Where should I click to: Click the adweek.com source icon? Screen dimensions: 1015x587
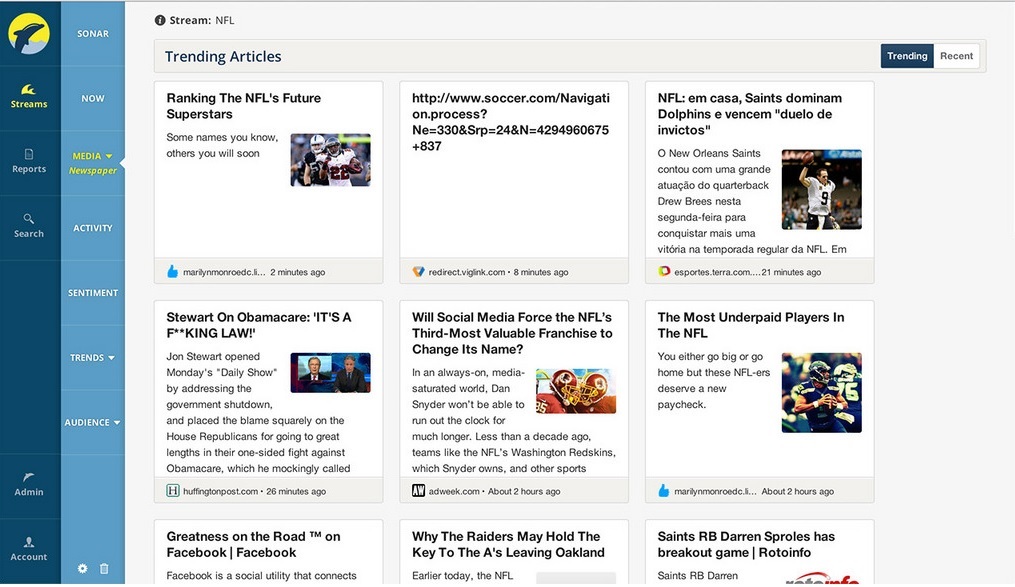[x=418, y=491]
